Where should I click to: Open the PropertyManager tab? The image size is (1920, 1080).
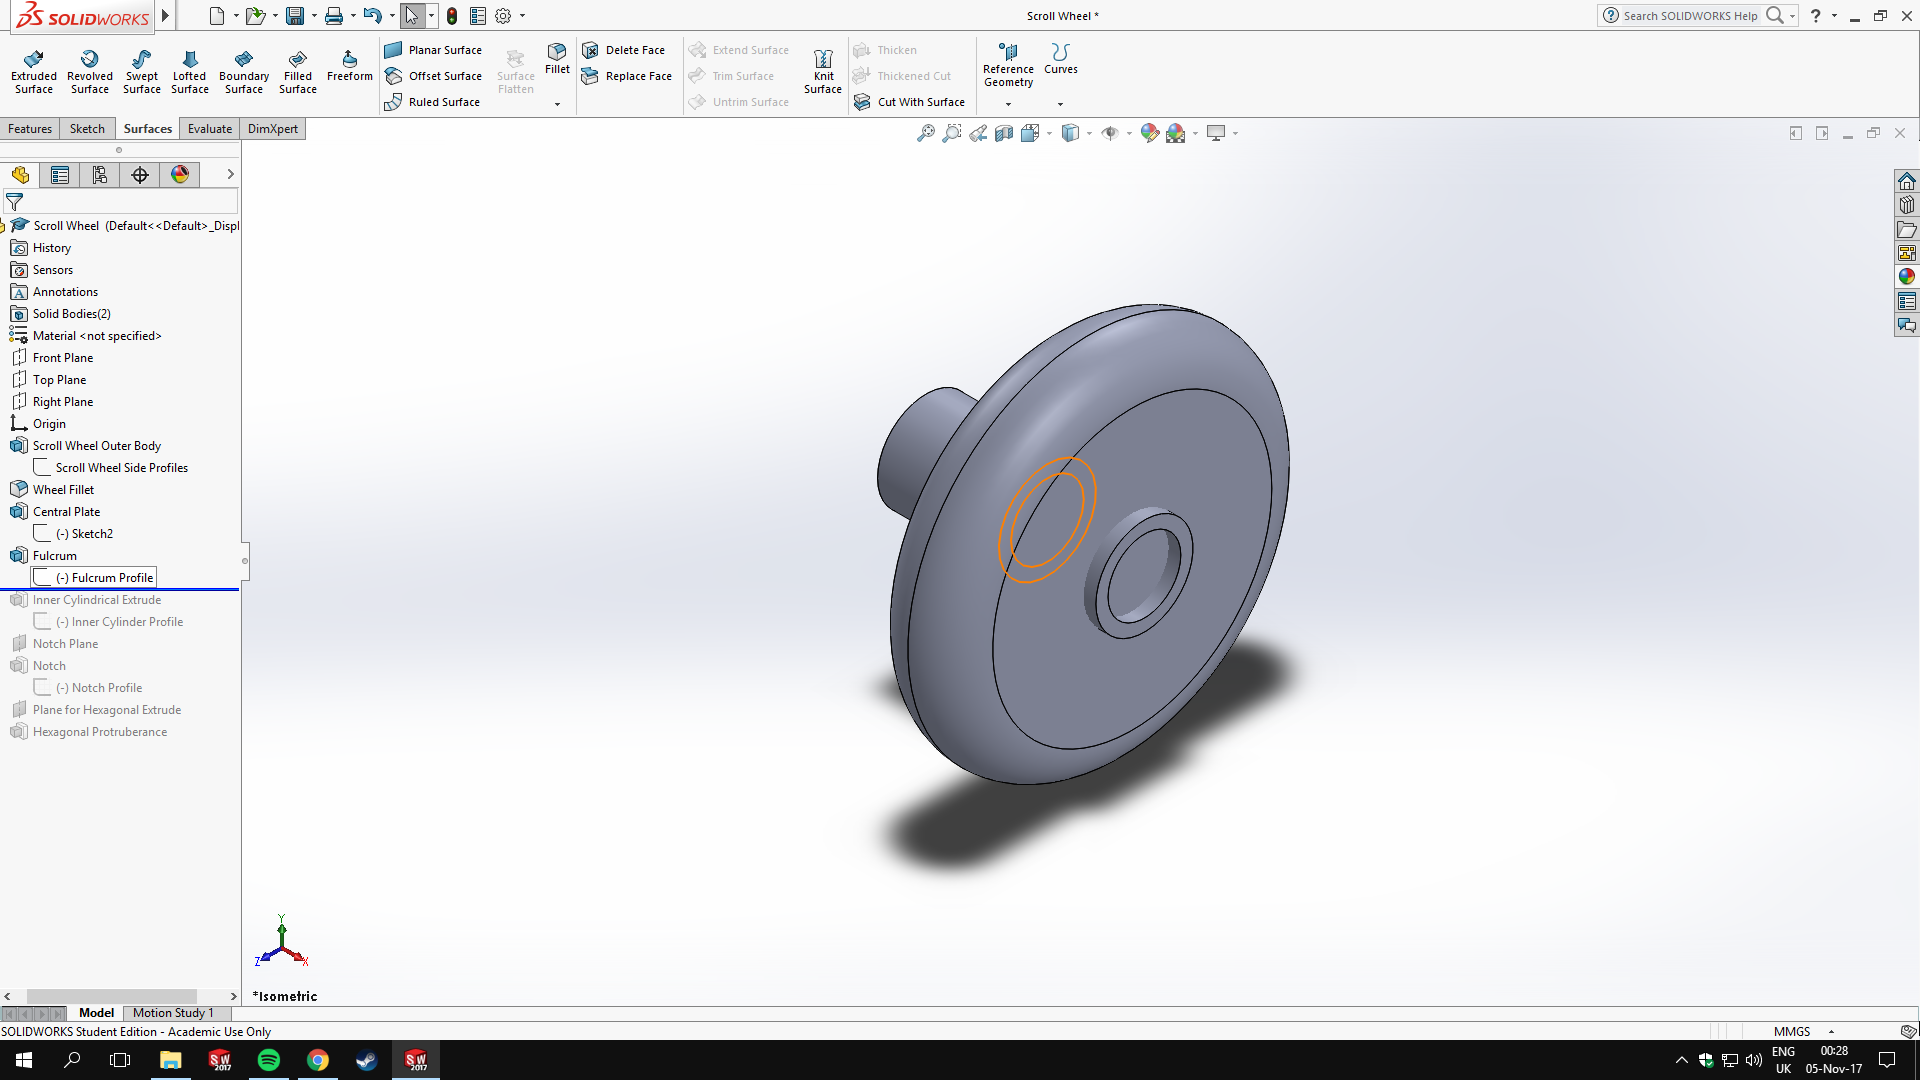coord(60,175)
